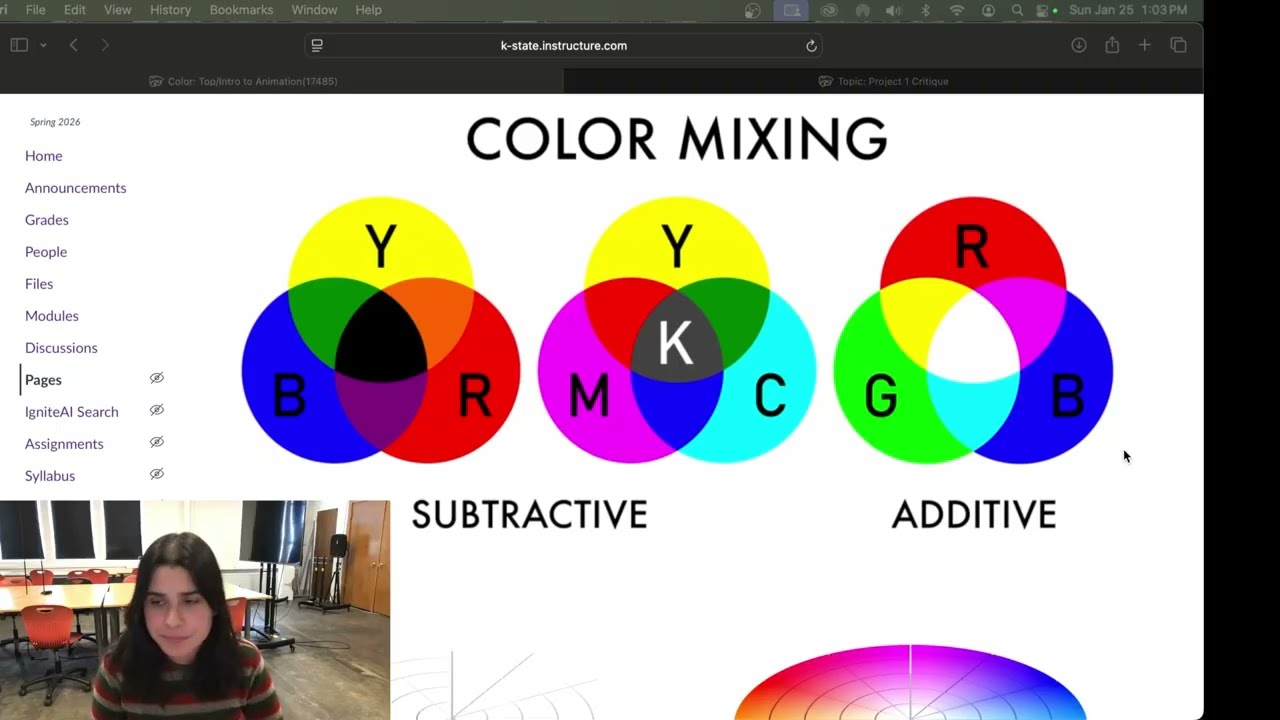1280x720 pixels.
Task: Open Creative Cloud from the menu bar
Action: tap(828, 10)
